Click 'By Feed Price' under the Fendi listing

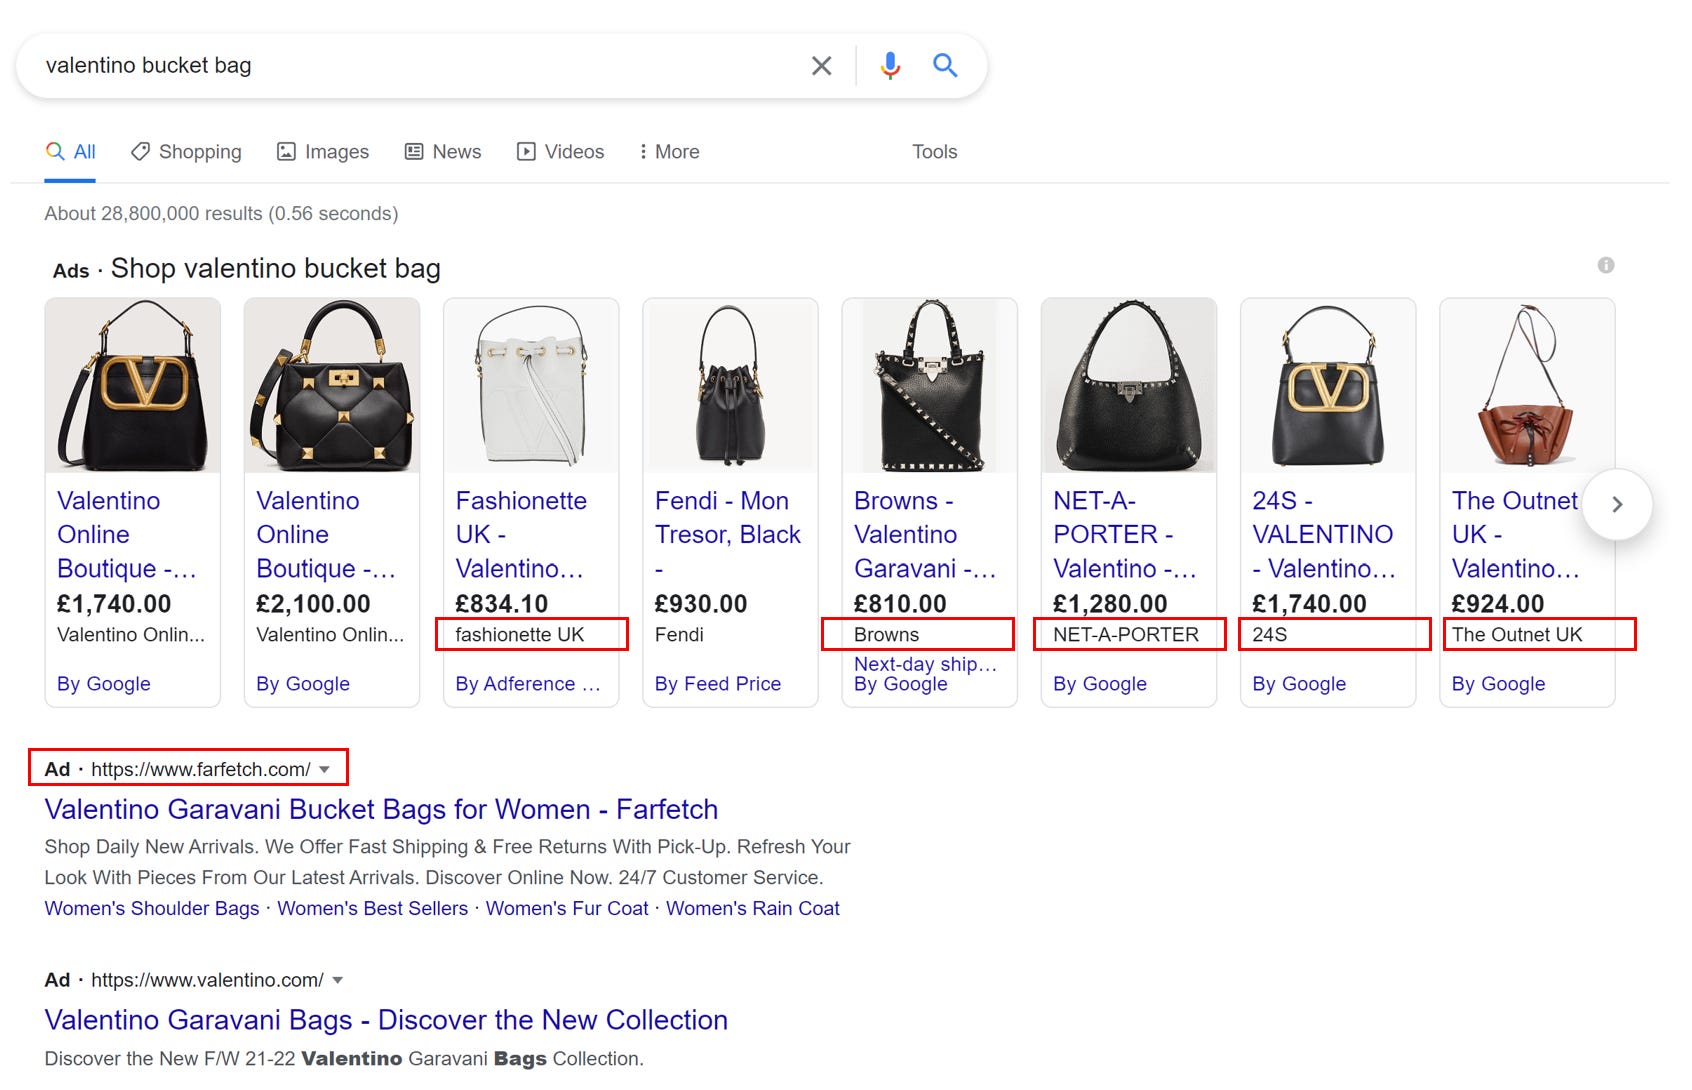click(717, 684)
